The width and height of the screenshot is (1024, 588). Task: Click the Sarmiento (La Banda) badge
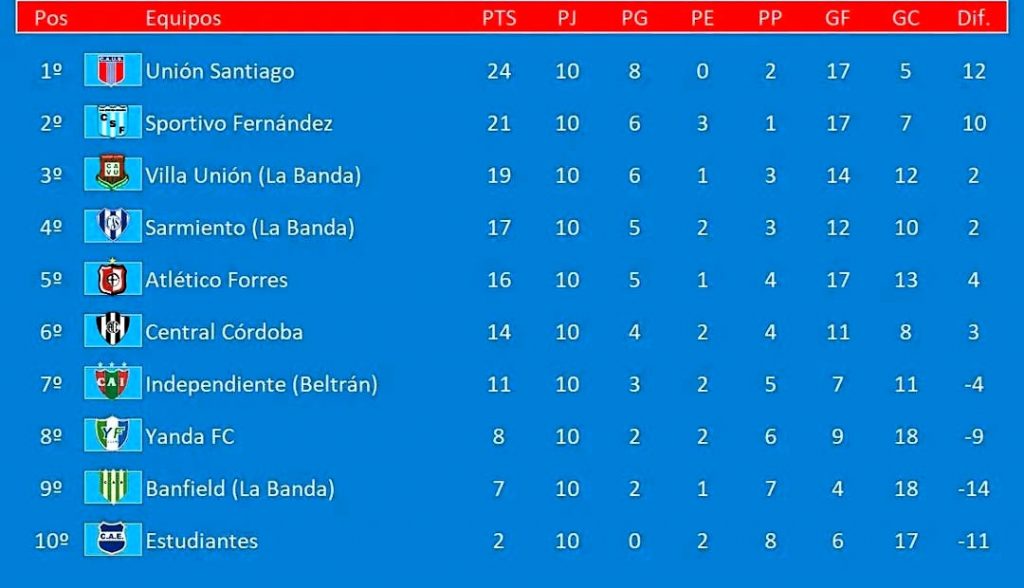pos(112,226)
